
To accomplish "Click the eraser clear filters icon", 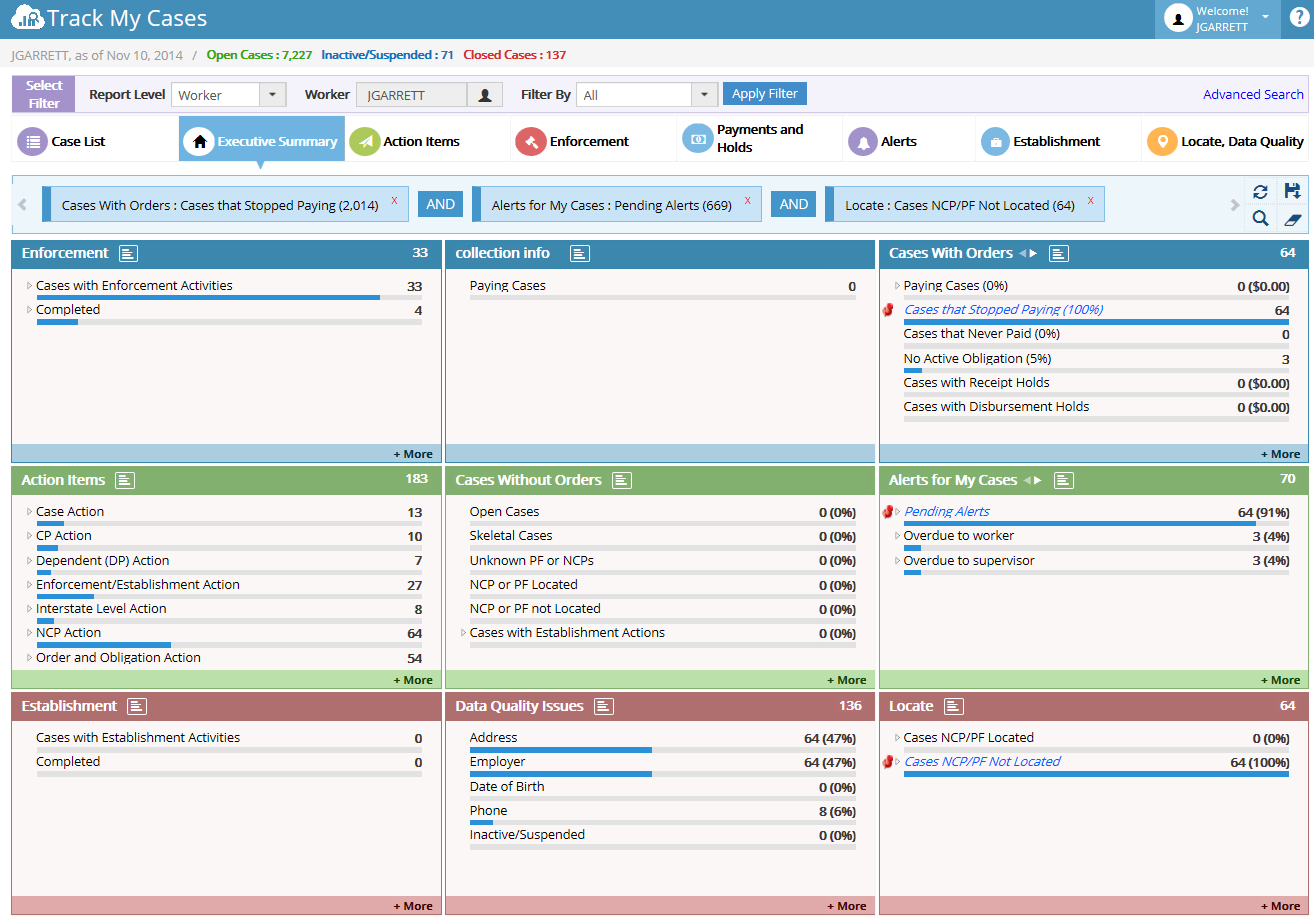I will pos(1292,218).
